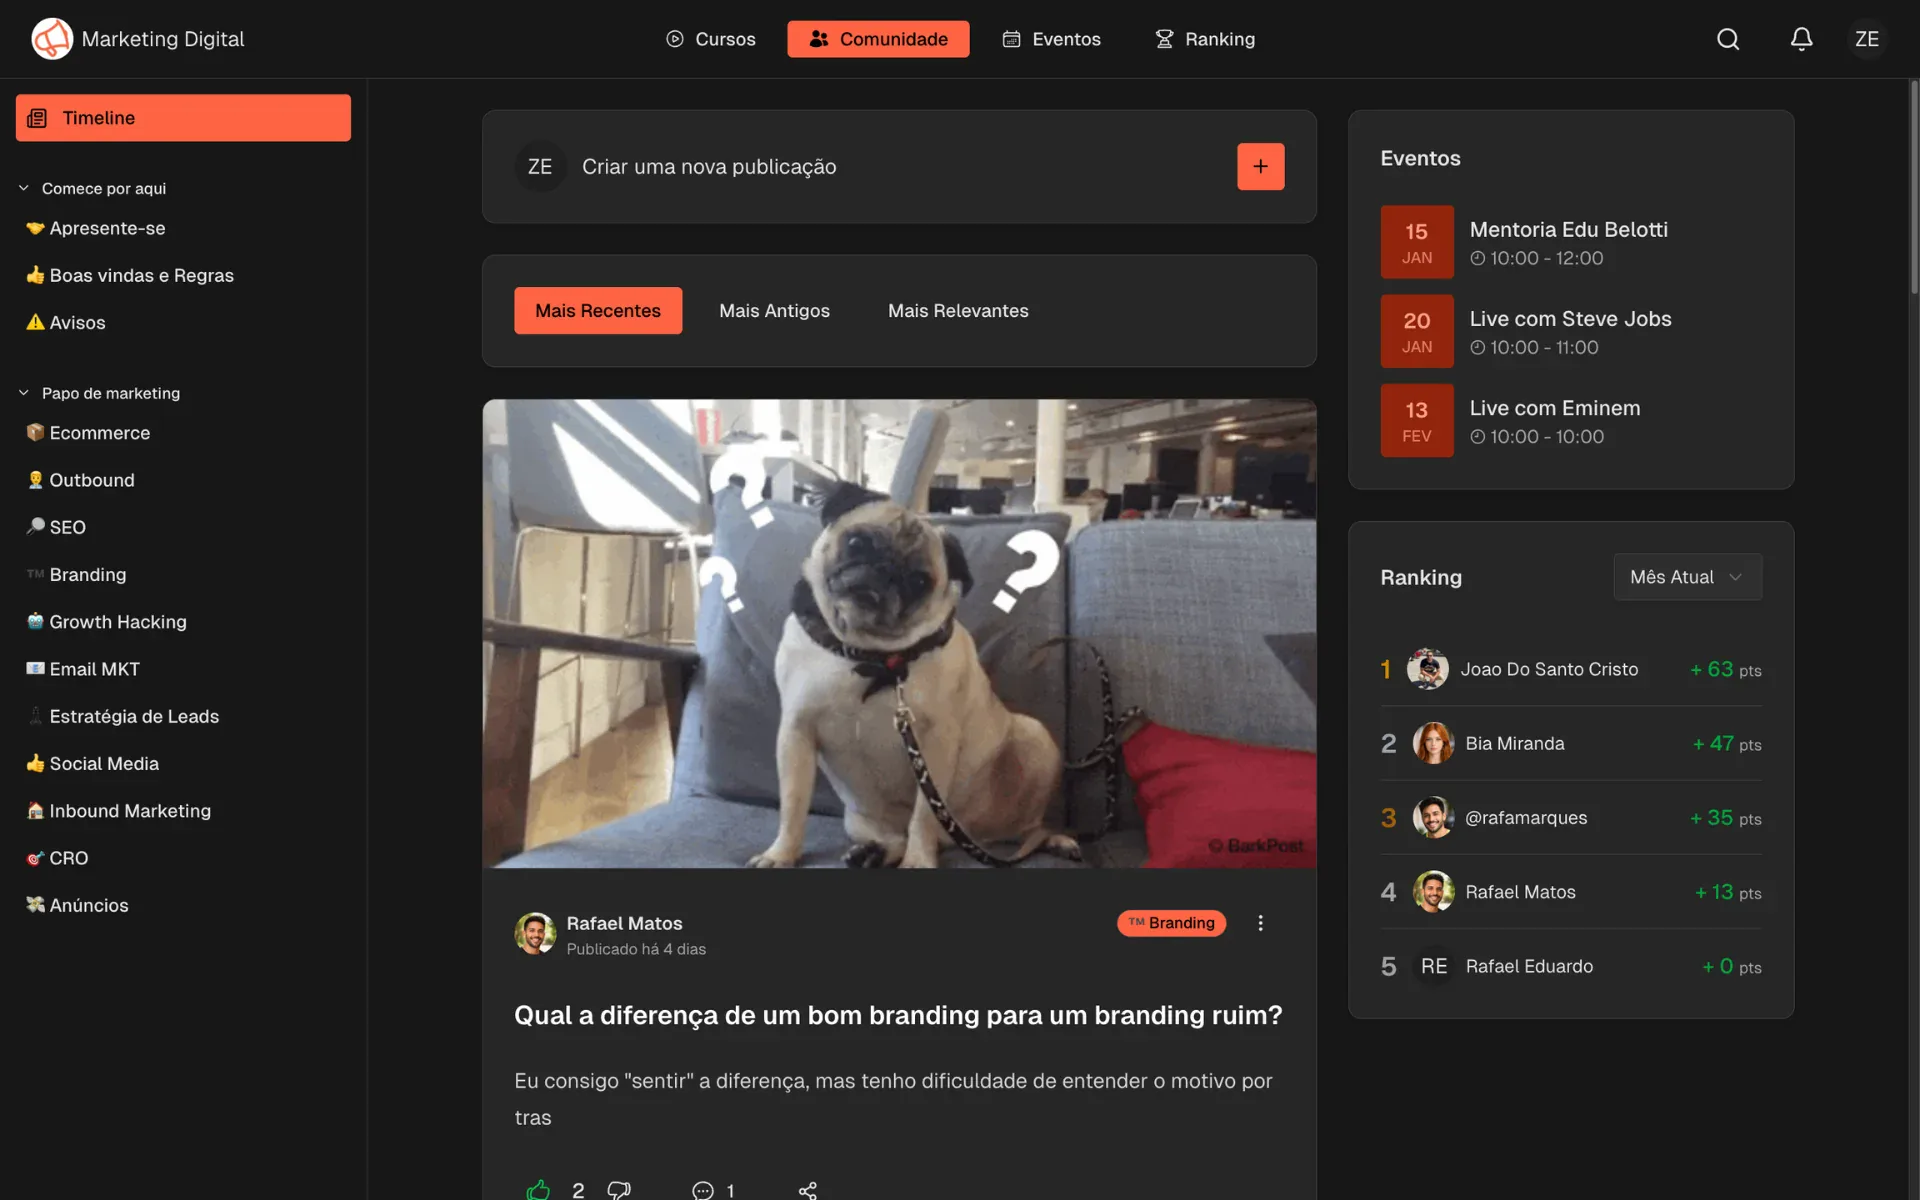Open the search magnifier icon

(1728, 39)
